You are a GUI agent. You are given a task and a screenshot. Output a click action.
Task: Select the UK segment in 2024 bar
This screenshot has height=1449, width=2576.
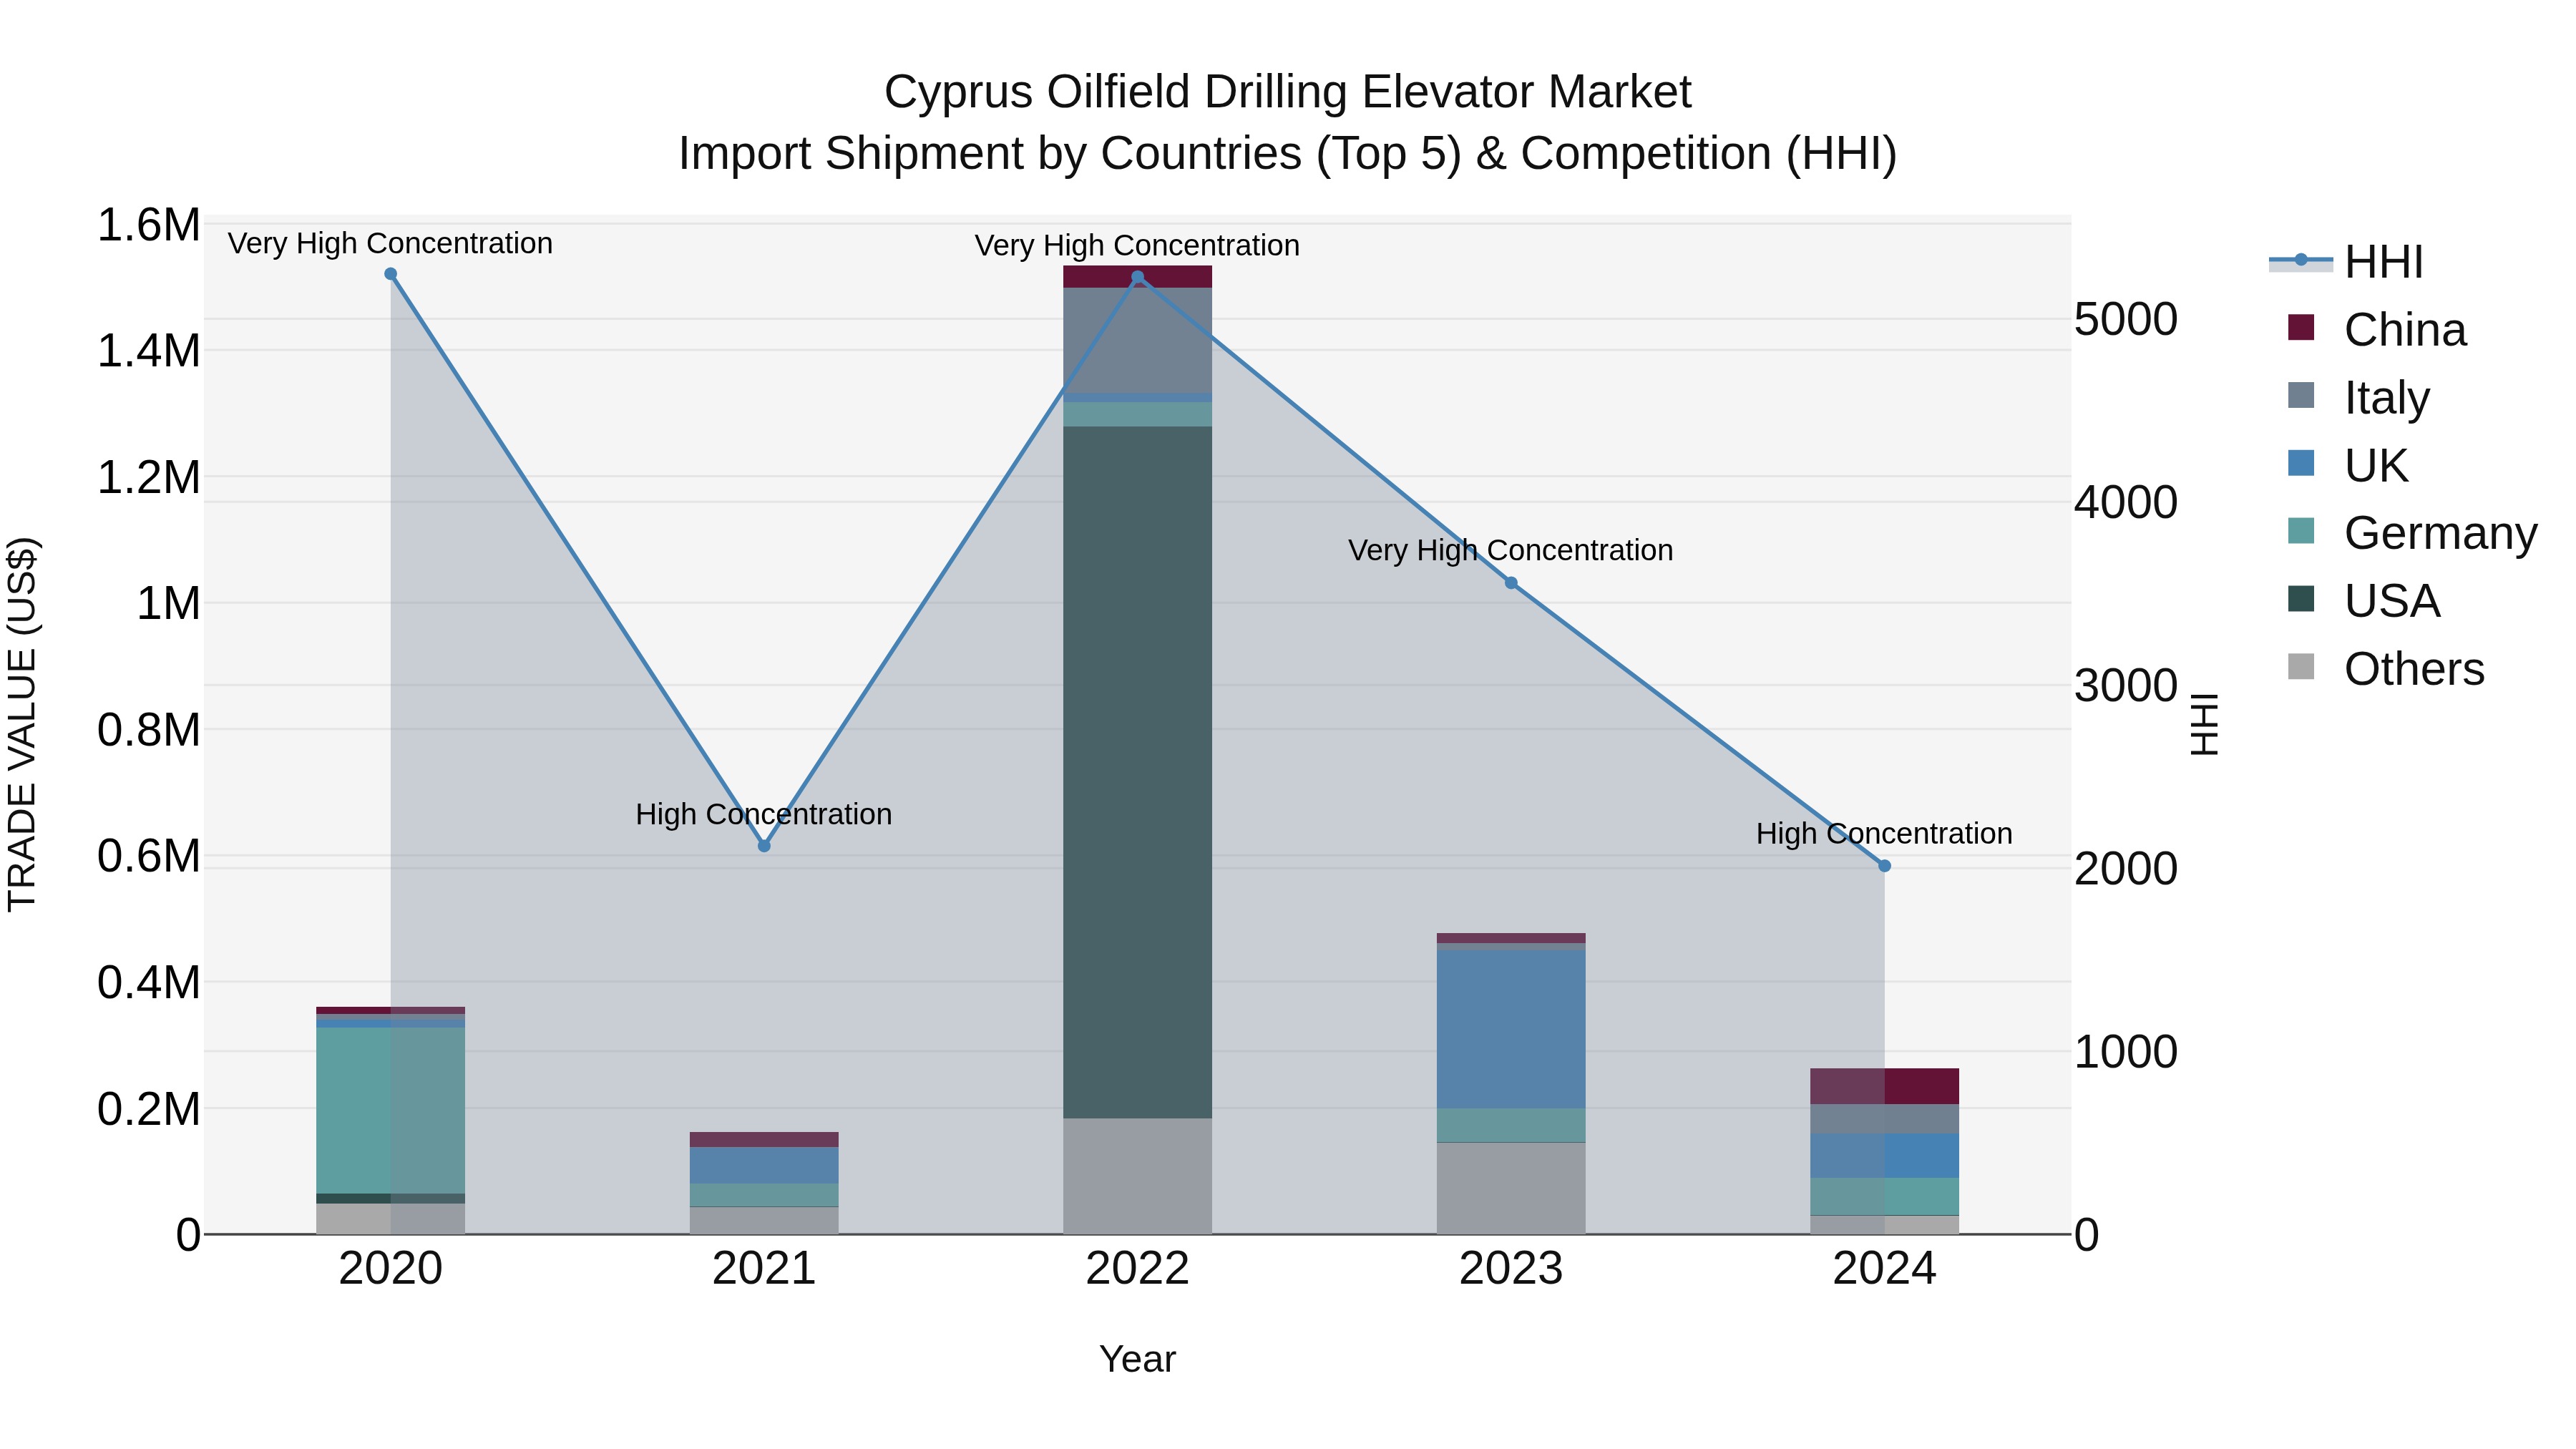click(1885, 1155)
